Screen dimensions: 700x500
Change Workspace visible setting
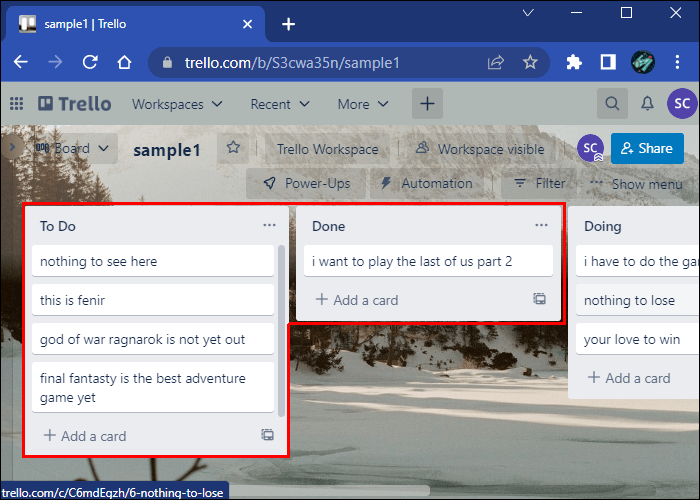coord(480,149)
